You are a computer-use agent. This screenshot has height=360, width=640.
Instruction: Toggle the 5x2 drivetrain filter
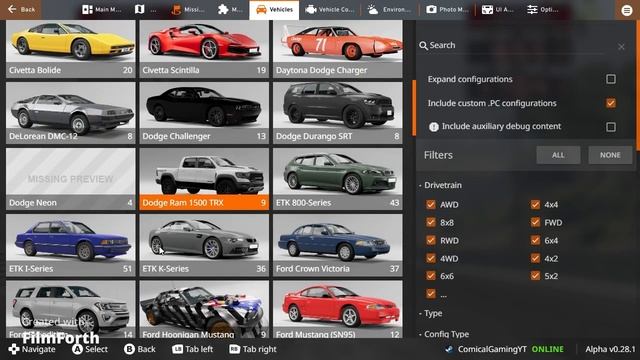535,276
